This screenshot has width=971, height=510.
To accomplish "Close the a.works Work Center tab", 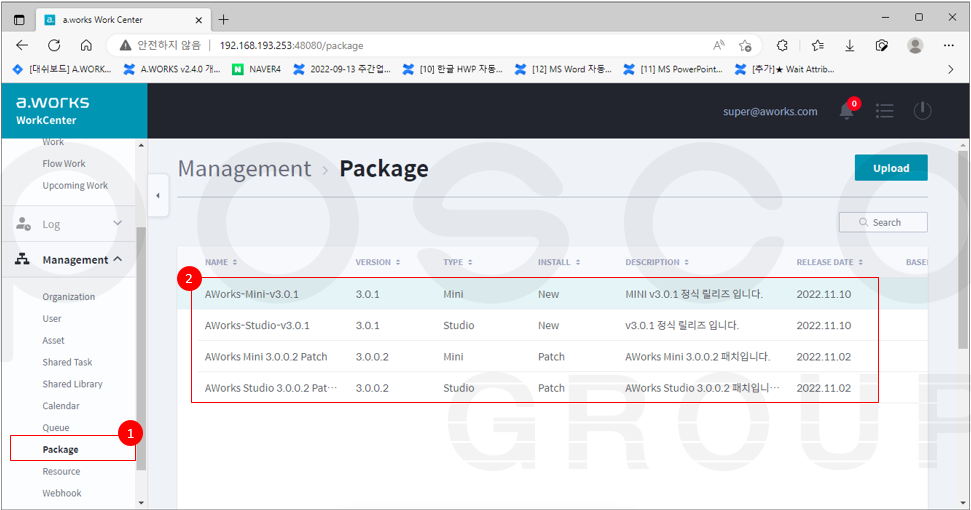I will 199,20.
